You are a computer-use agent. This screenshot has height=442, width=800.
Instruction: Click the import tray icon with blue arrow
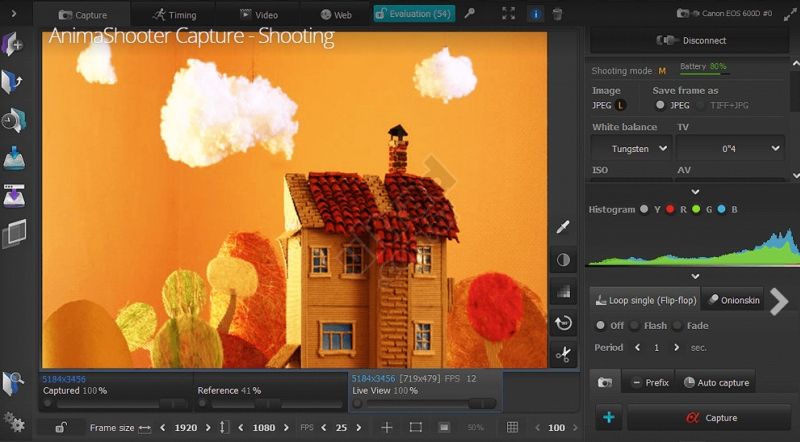pyautogui.click(x=14, y=158)
